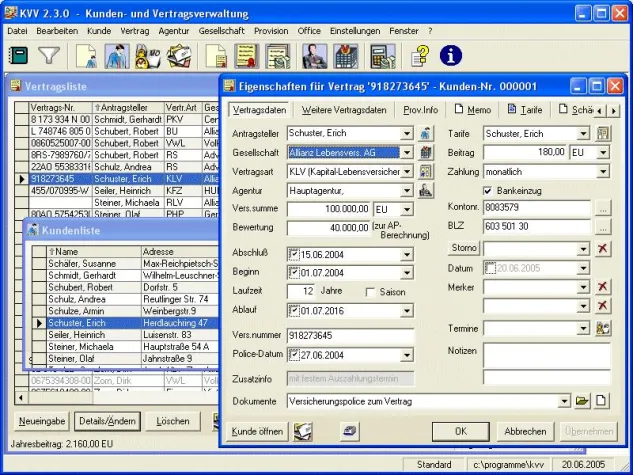The height and width of the screenshot is (475, 633).
Task: Open the calculator icon in the main toolbar
Action: [382, 56]
